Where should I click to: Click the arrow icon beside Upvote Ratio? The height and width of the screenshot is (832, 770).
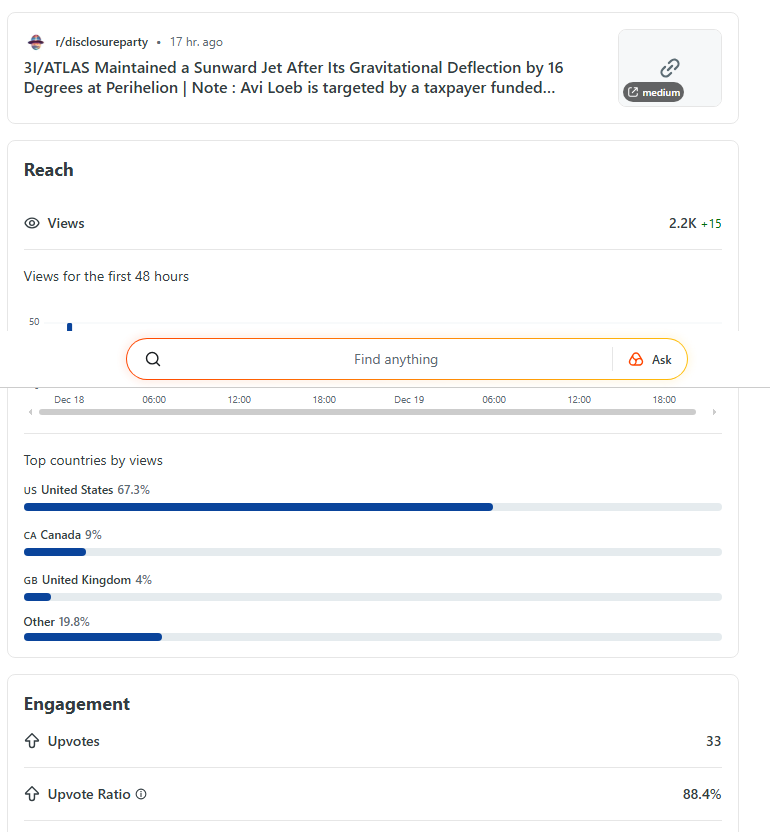pyautogui.click(x=32, y=794)
